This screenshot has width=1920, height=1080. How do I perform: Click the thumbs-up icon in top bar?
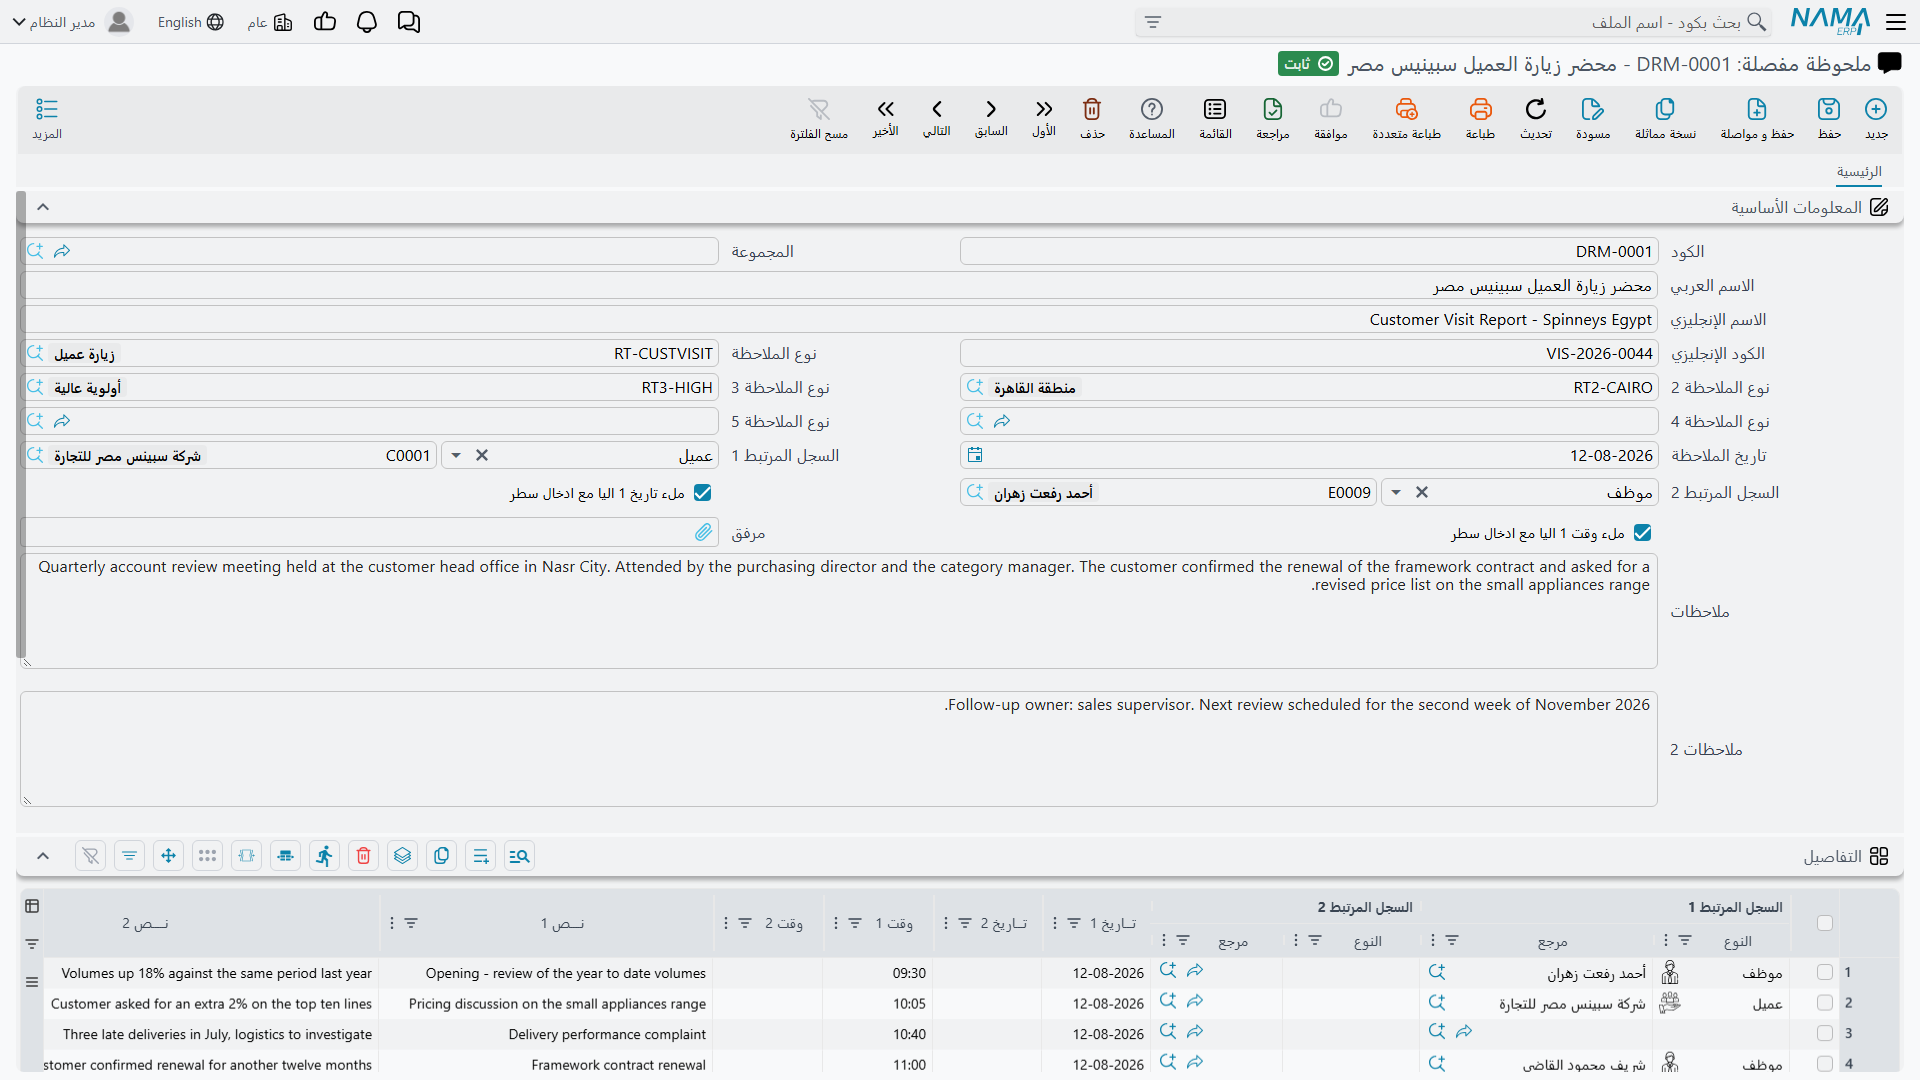click(x=325, y=22)
